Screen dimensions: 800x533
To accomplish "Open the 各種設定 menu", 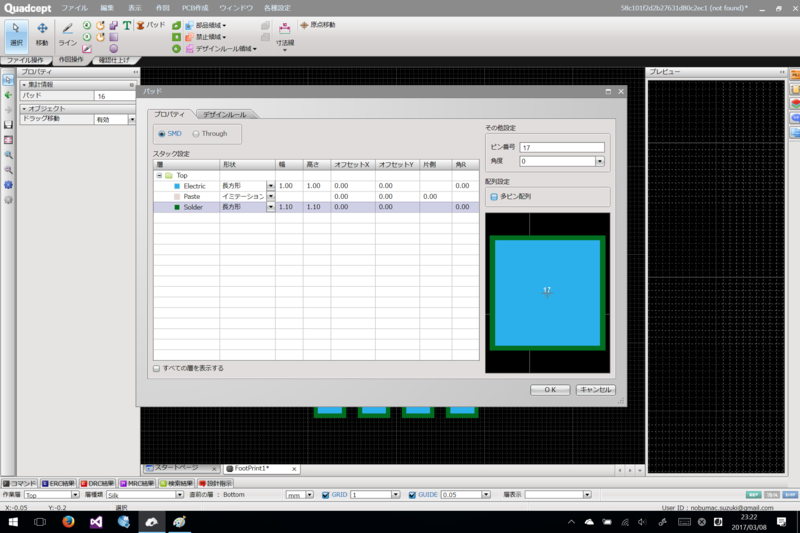I will (277, 8).
